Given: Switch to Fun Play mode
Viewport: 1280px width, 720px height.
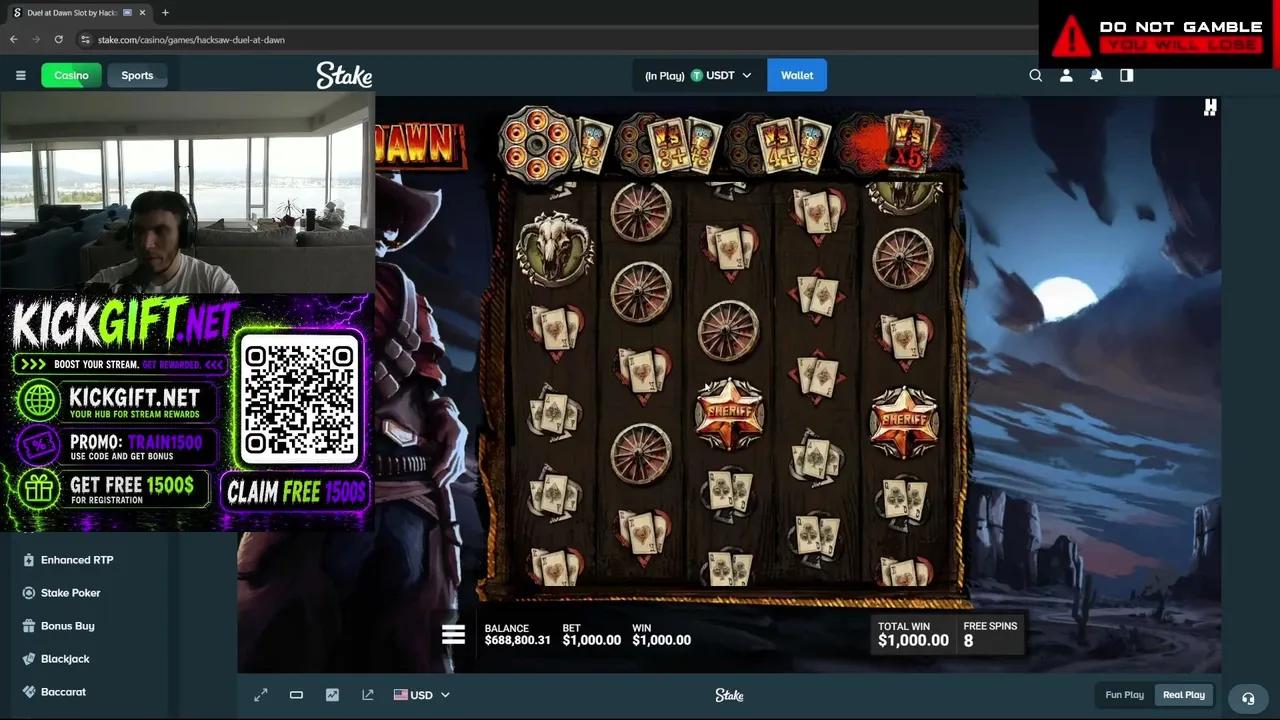Looking at the screenshot, I should coord(1124,695).
